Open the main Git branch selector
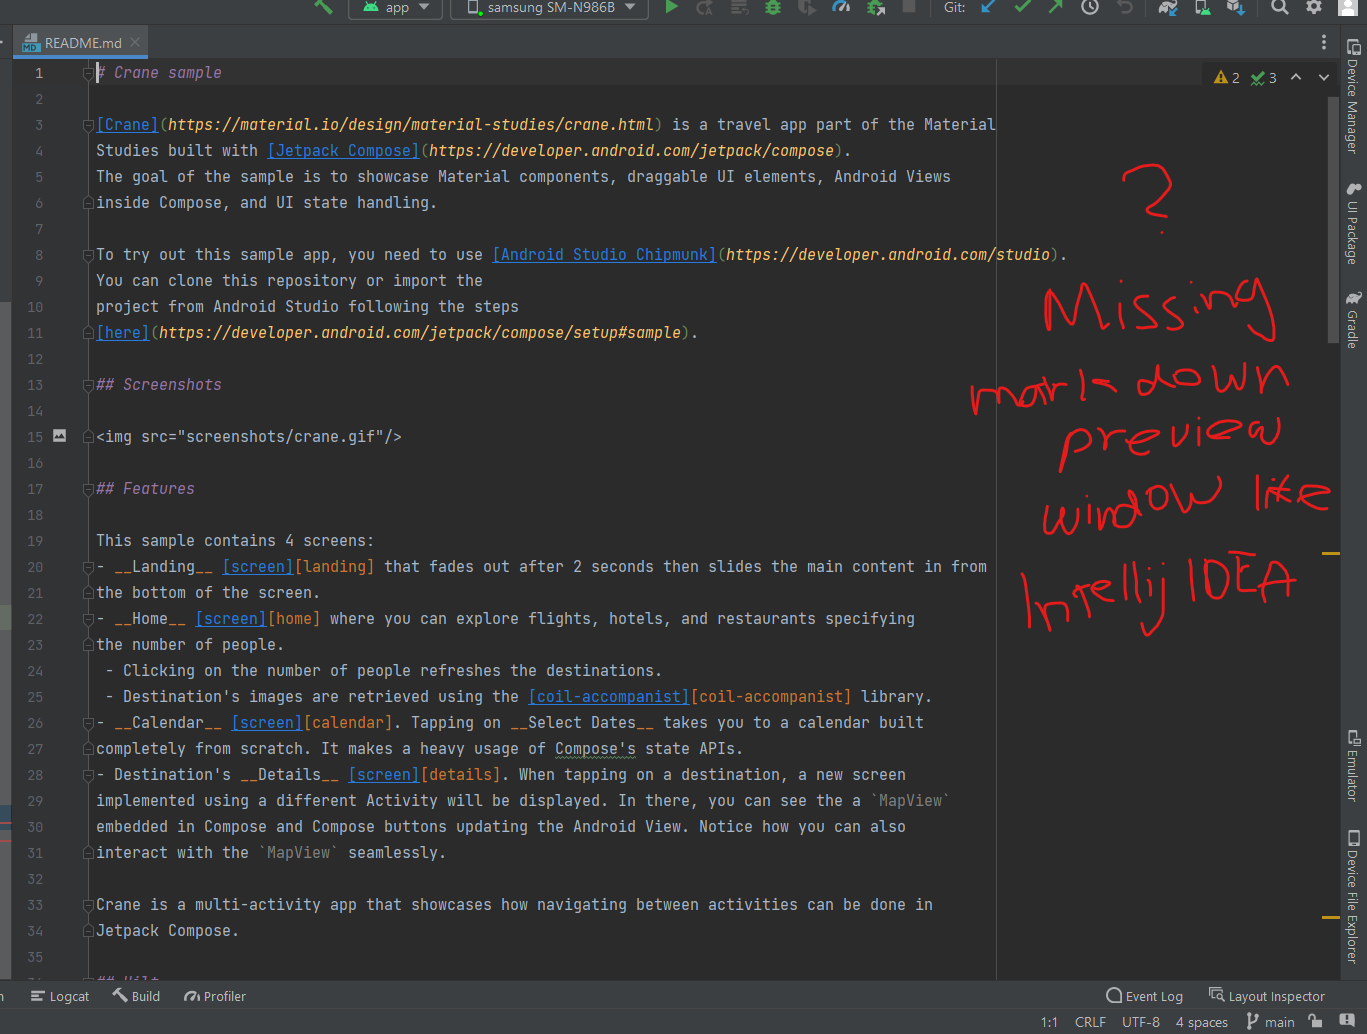 pos(1270,1021)
